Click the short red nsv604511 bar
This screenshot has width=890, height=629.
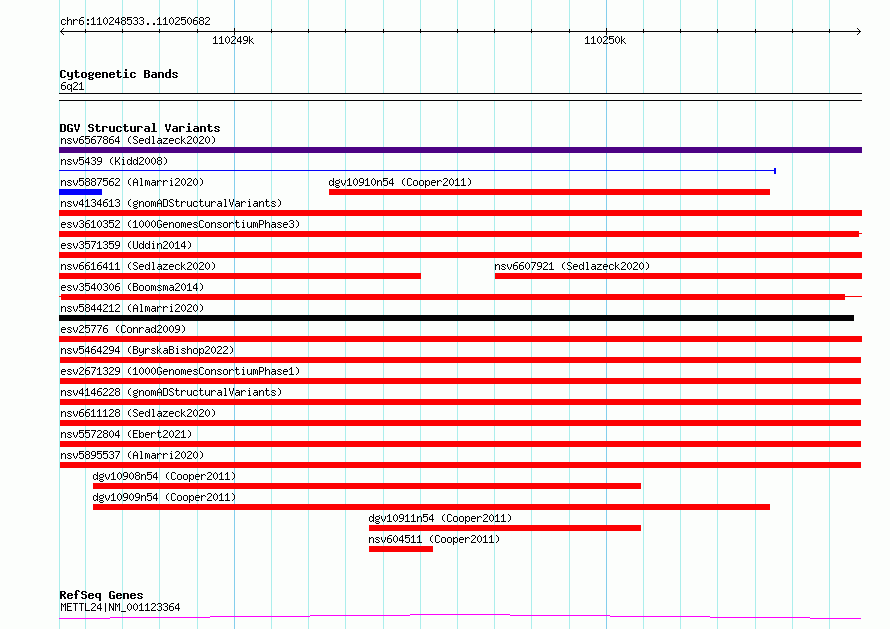point(400,548)
